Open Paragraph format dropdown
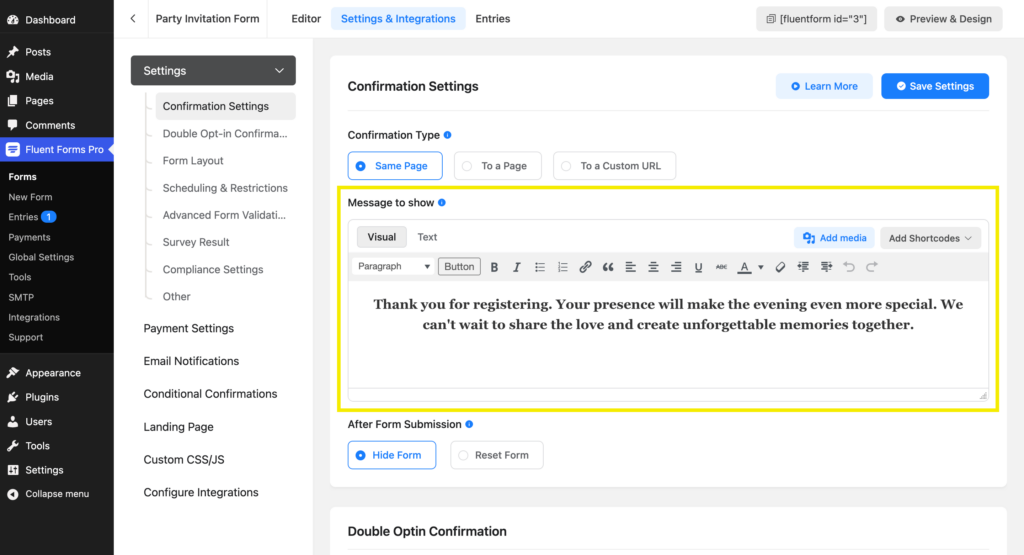The image size is (1024, 555). [393, 266]
